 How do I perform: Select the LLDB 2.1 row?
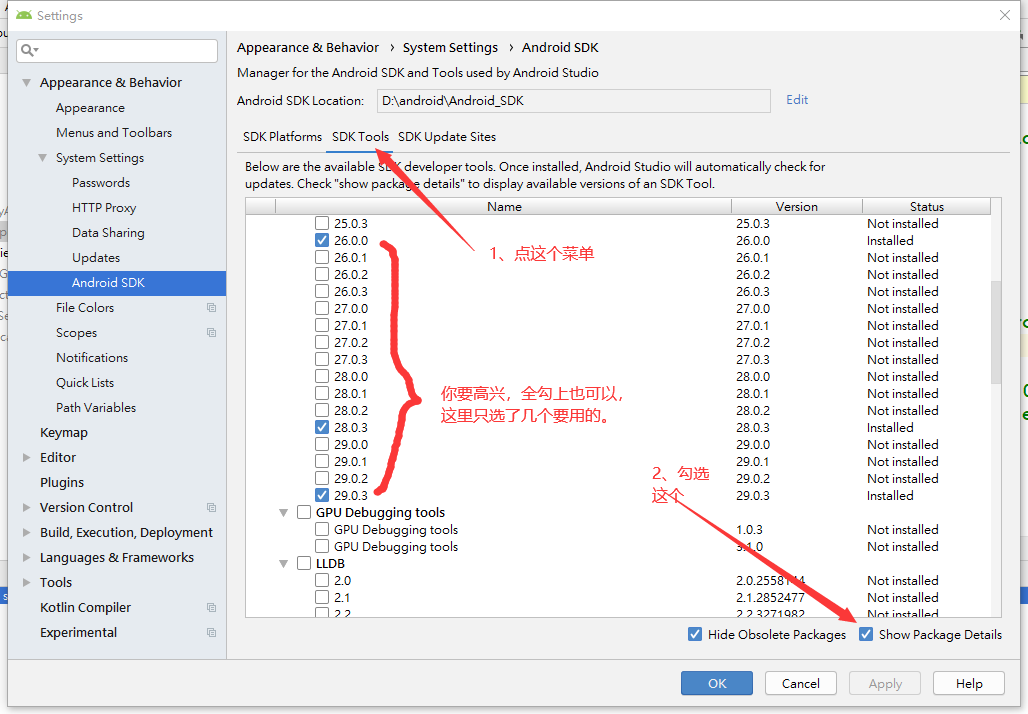pos(618,597)
